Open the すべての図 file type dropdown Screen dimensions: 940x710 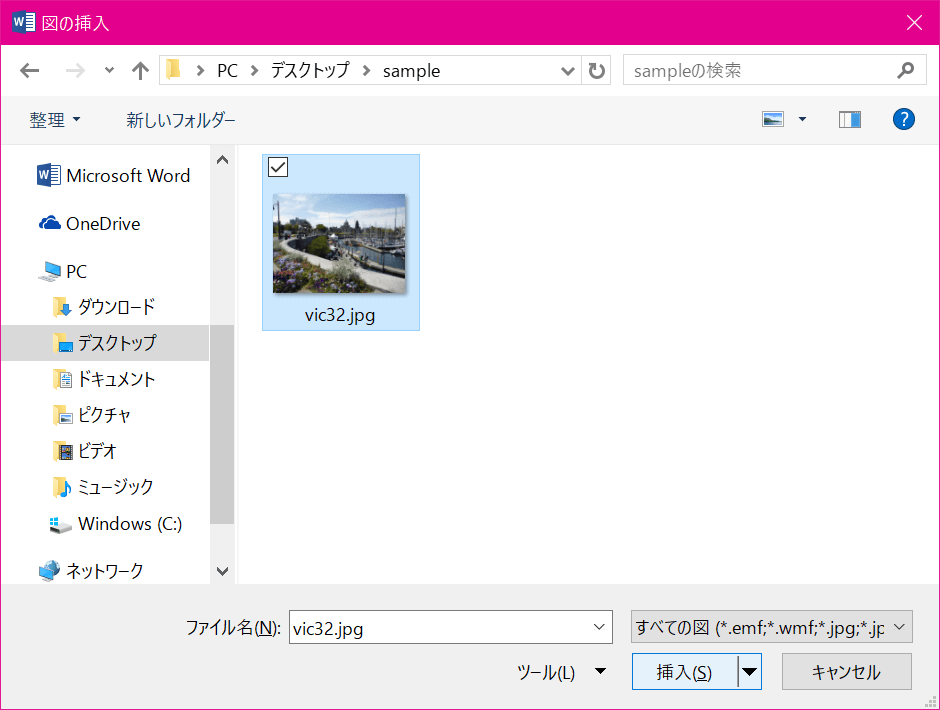(x=775, y=626)
